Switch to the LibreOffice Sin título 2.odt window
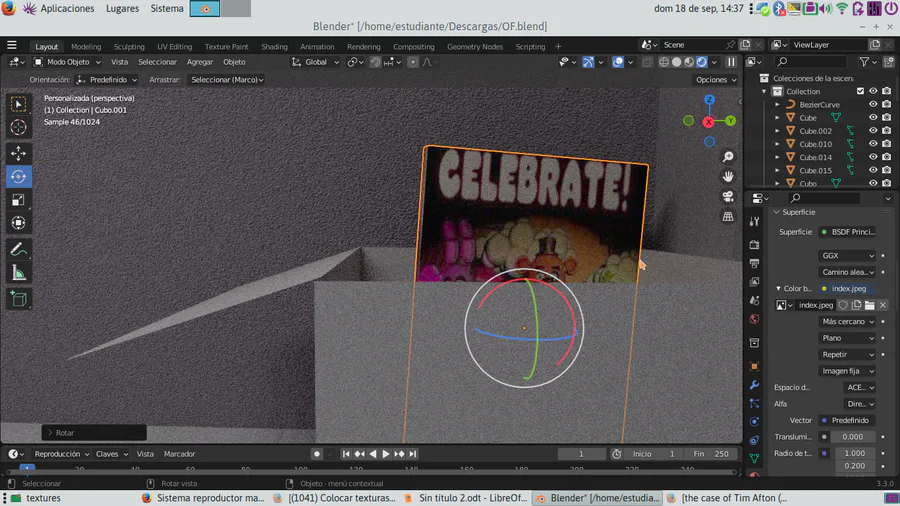Viewport: 900px width, 506px height. tap(465, 498)
